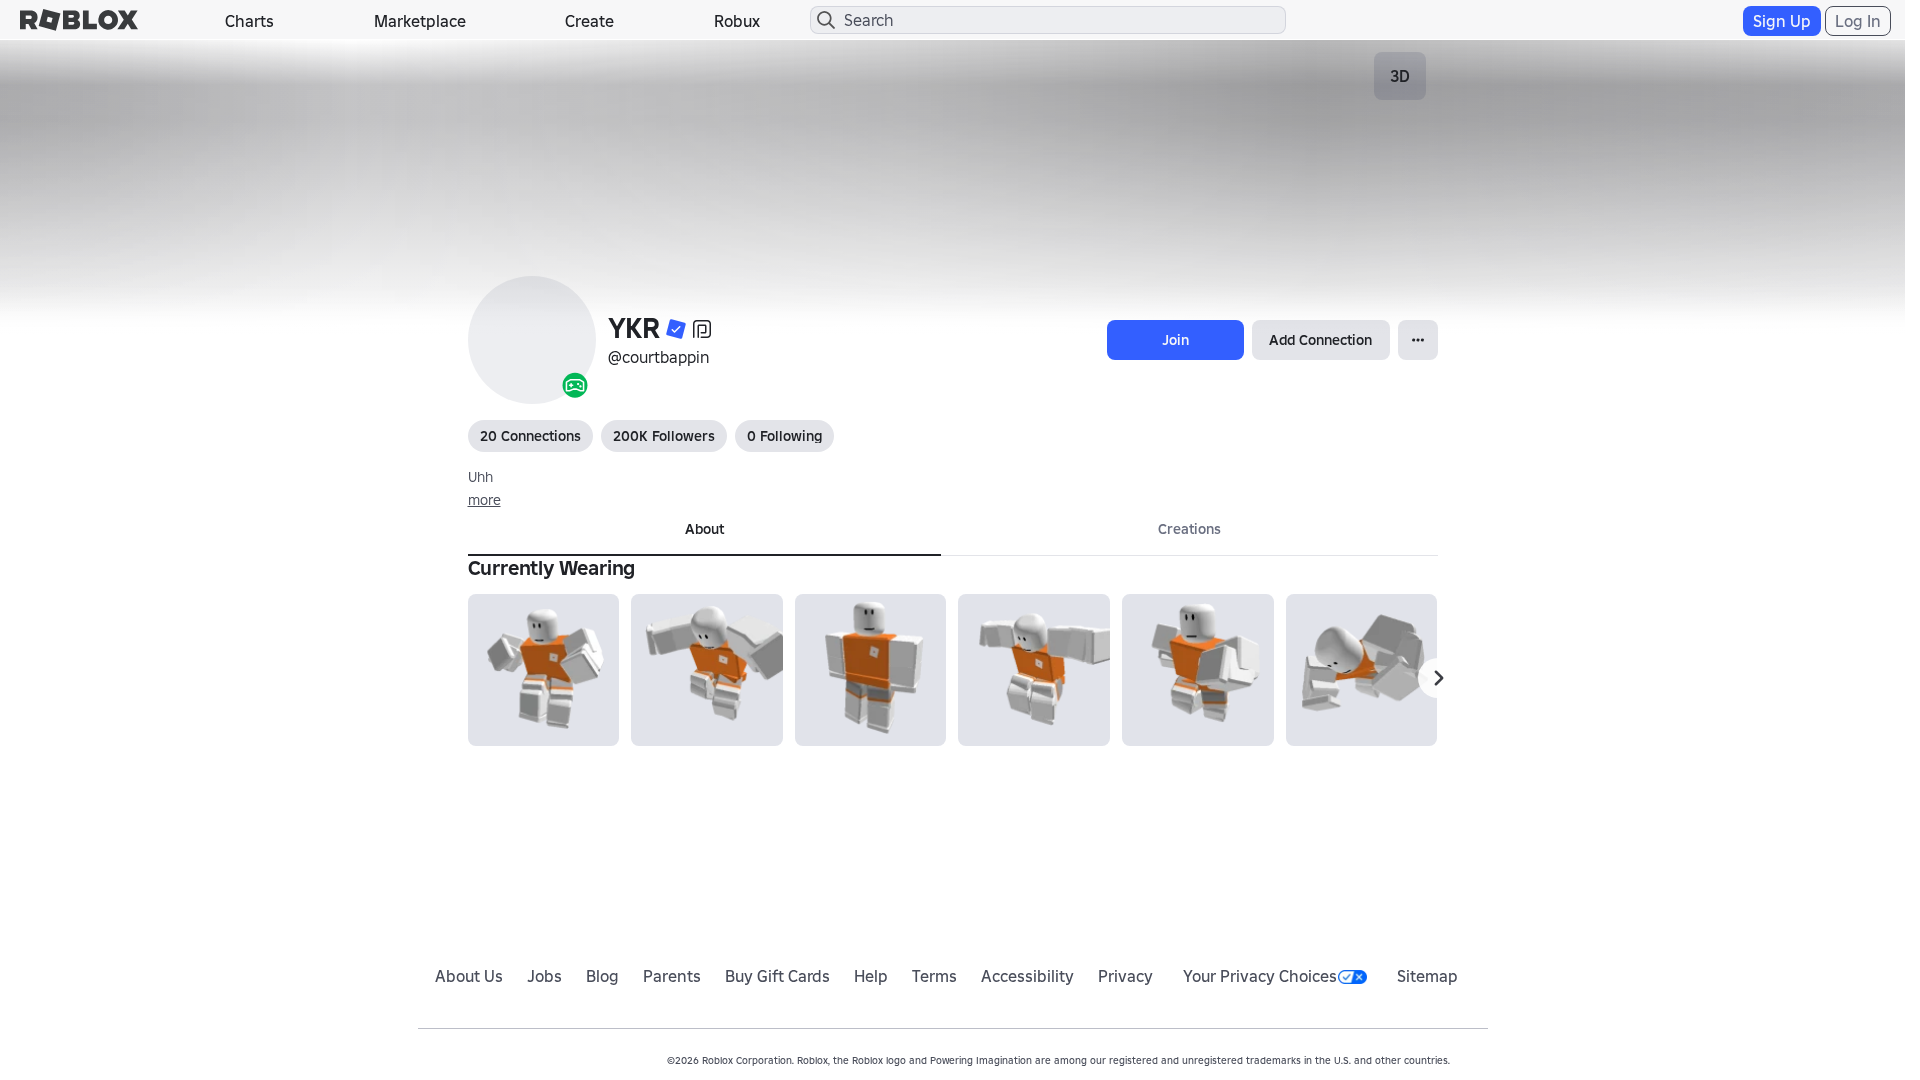This screenshot has width=1920, height=1080.
Task: Click the Add Connection button
Action: tap(1320, 340)
